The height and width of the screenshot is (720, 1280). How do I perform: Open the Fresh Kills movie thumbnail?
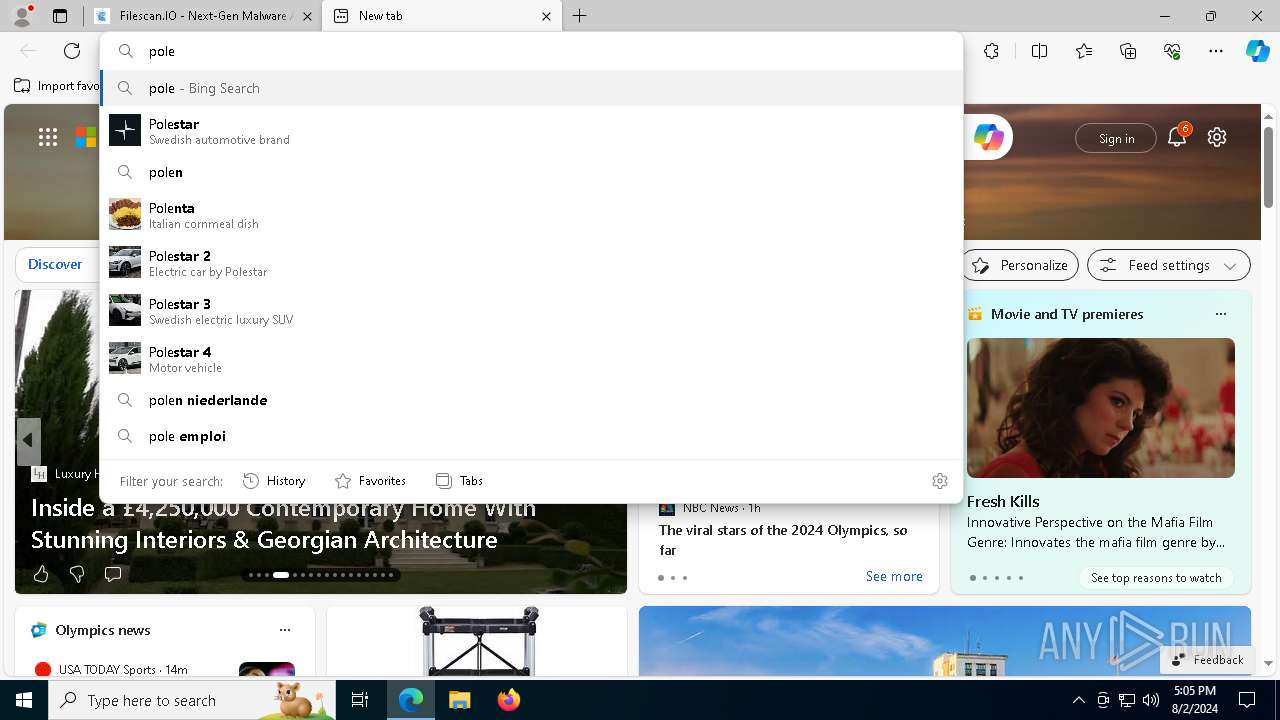click(1101, 408)
